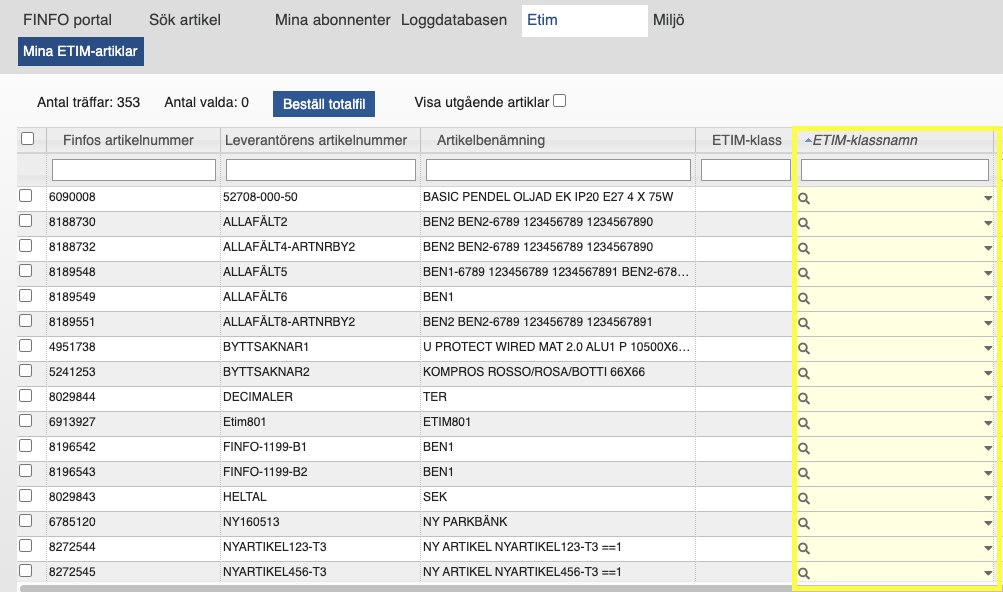Open ETIM-klassnamn dropdown for ALLAFÄLT5 row
The height and width of the screenshot is (592, 1003).
point(988,274)
